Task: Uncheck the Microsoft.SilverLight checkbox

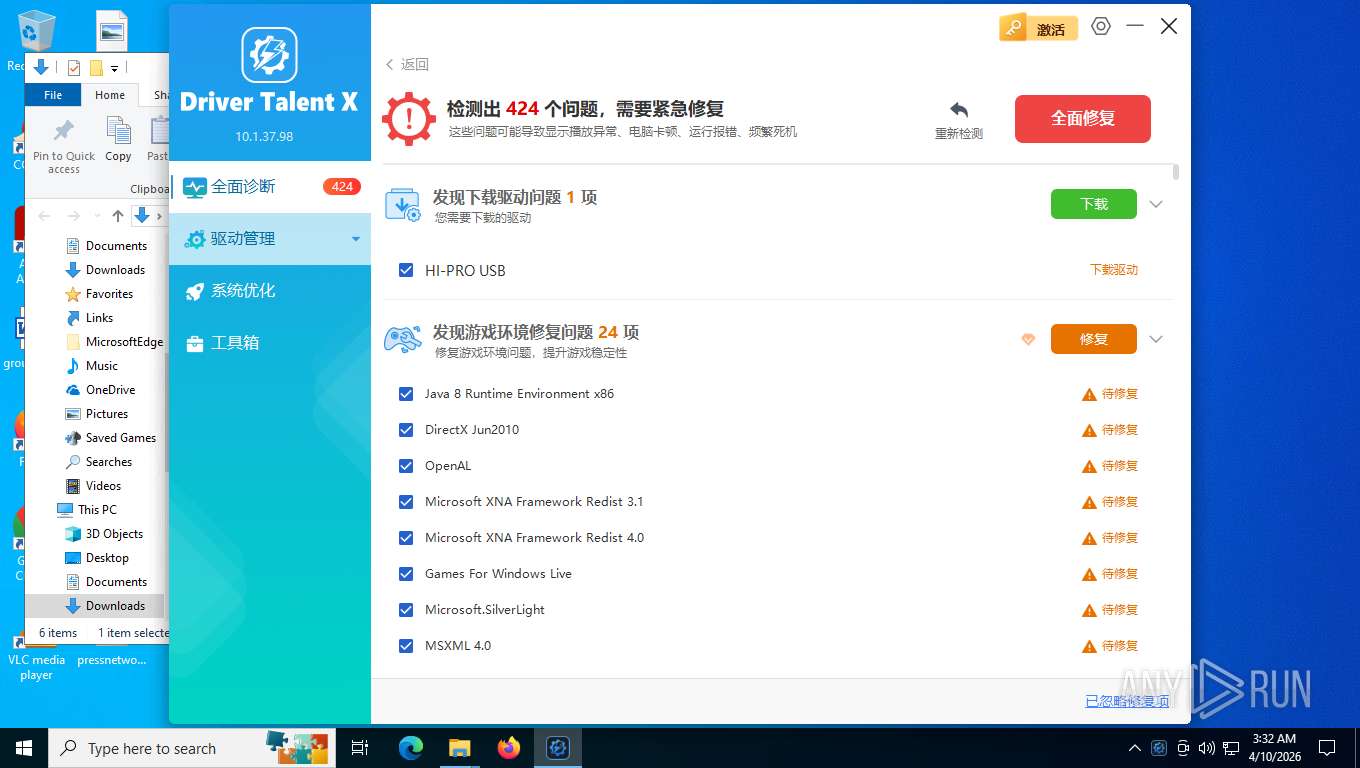Action: (406, 610)
